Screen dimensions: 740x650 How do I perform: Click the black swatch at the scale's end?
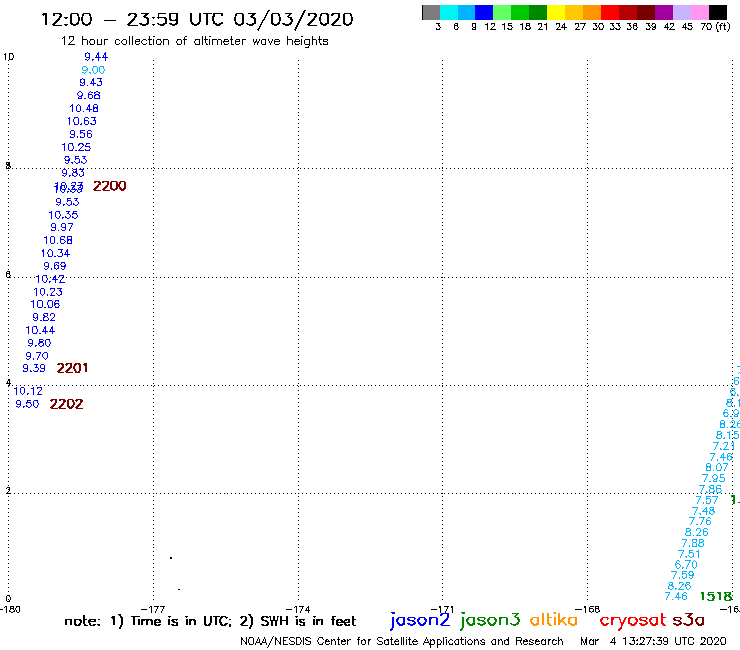pos(718,12)
